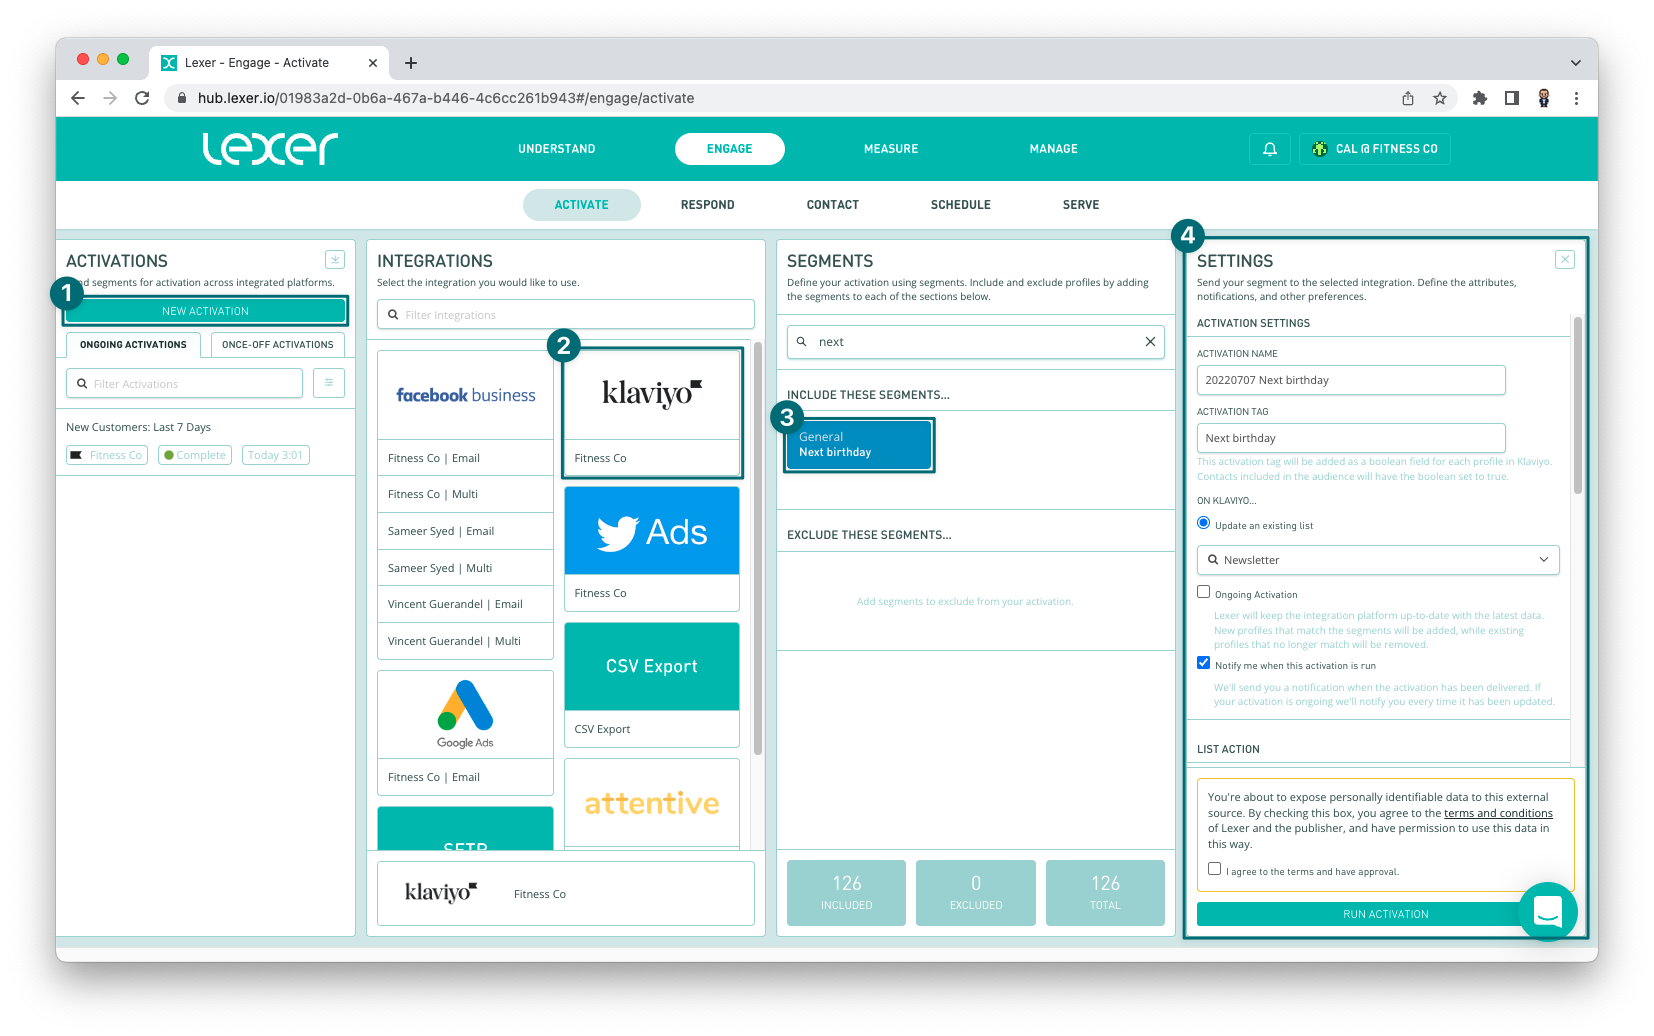The image size is (1654, 1036).
Task: Open the chat support bubble
Action: [1548, 911]
